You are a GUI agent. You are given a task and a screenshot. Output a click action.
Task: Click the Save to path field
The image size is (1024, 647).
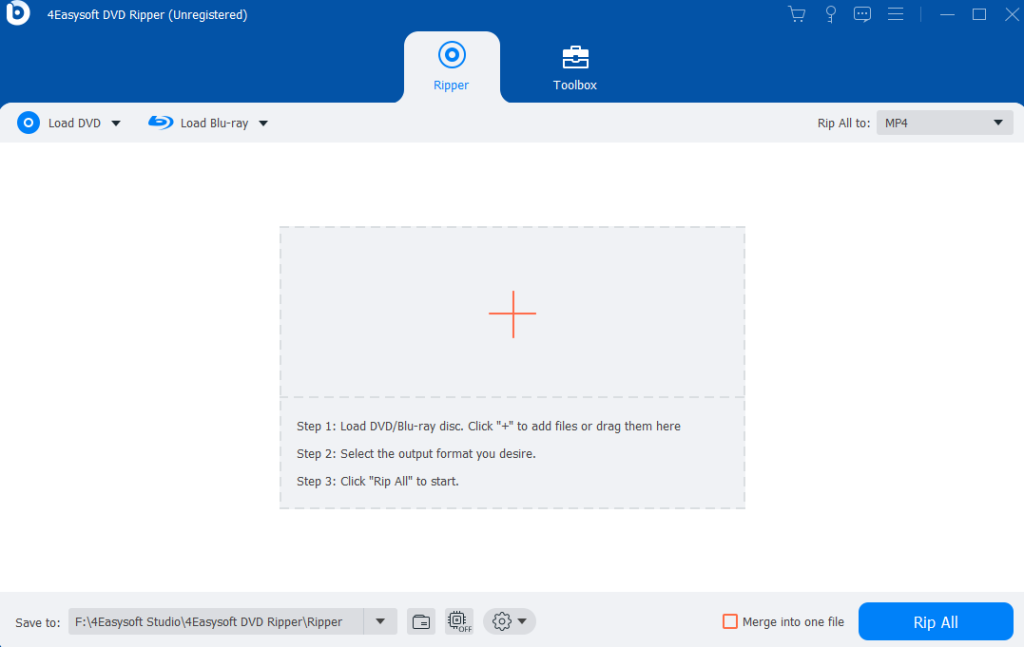[215, 622]
